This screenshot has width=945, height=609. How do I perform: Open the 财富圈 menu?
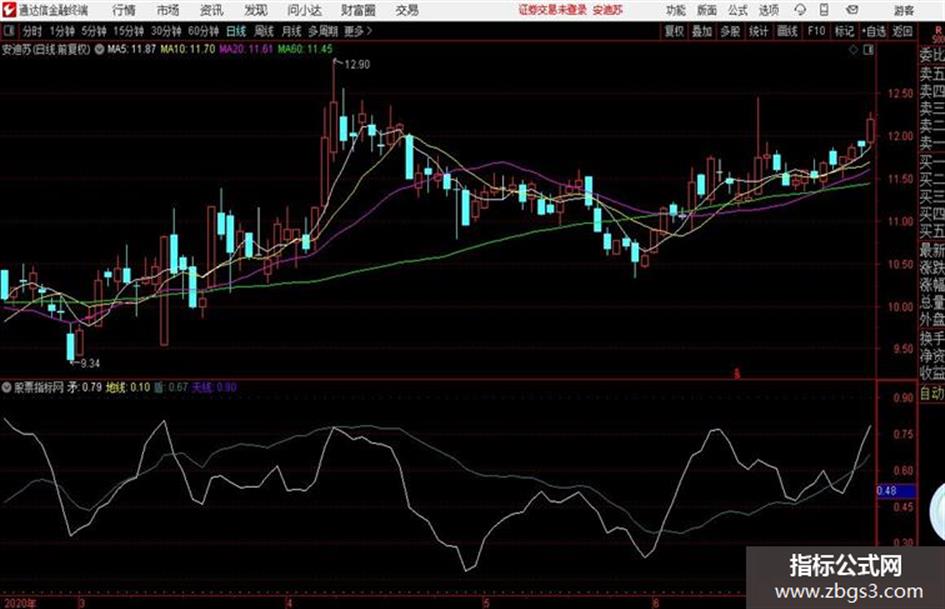pyautogui.click(x=358, y=10)
